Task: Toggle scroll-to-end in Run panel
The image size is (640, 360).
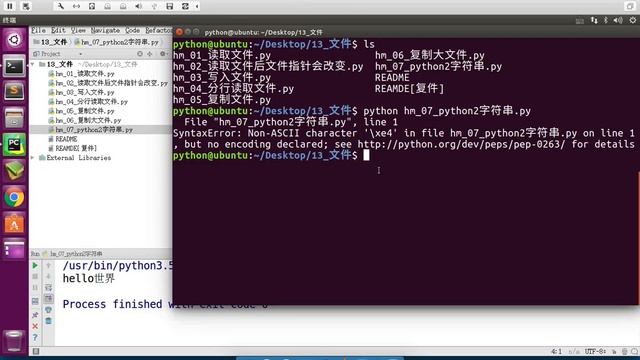Action: pyautogui.click(x=49, y=299)
